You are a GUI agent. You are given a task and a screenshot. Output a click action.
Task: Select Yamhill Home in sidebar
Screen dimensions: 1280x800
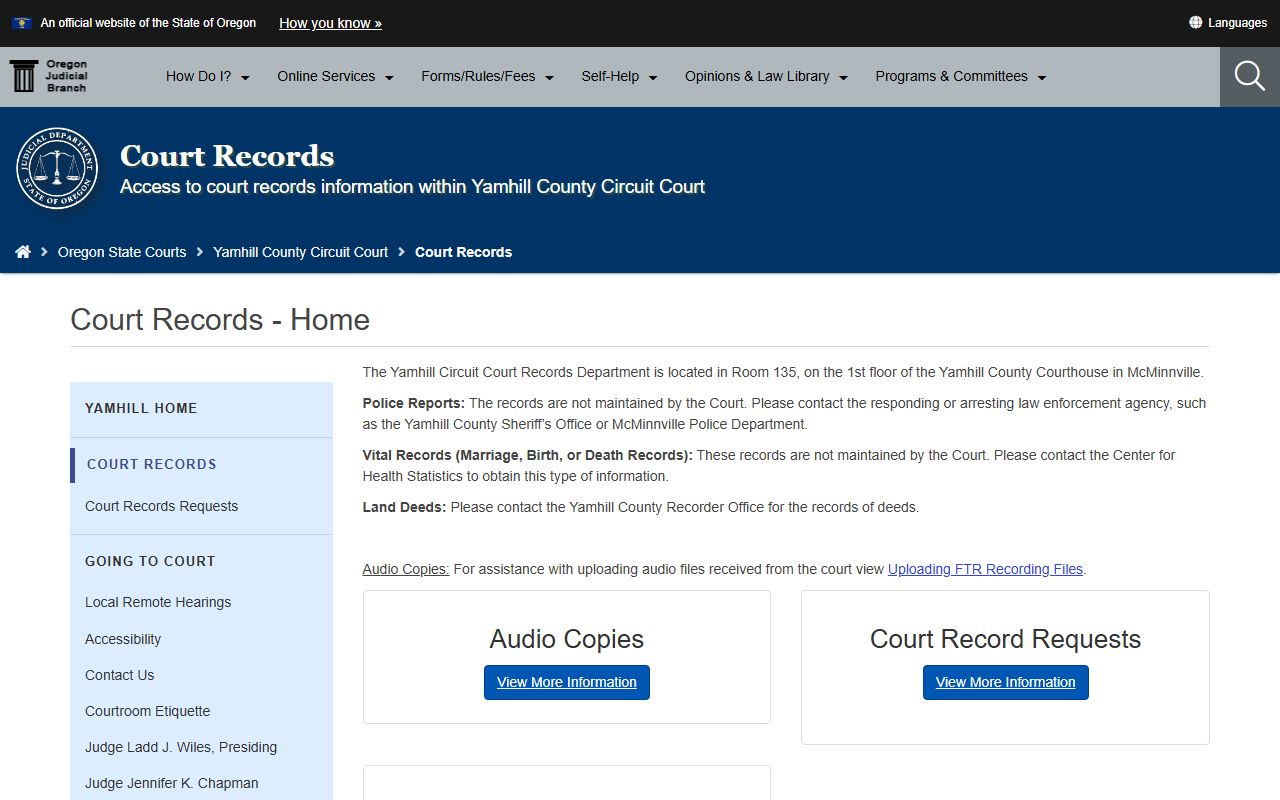pos(141,408)
